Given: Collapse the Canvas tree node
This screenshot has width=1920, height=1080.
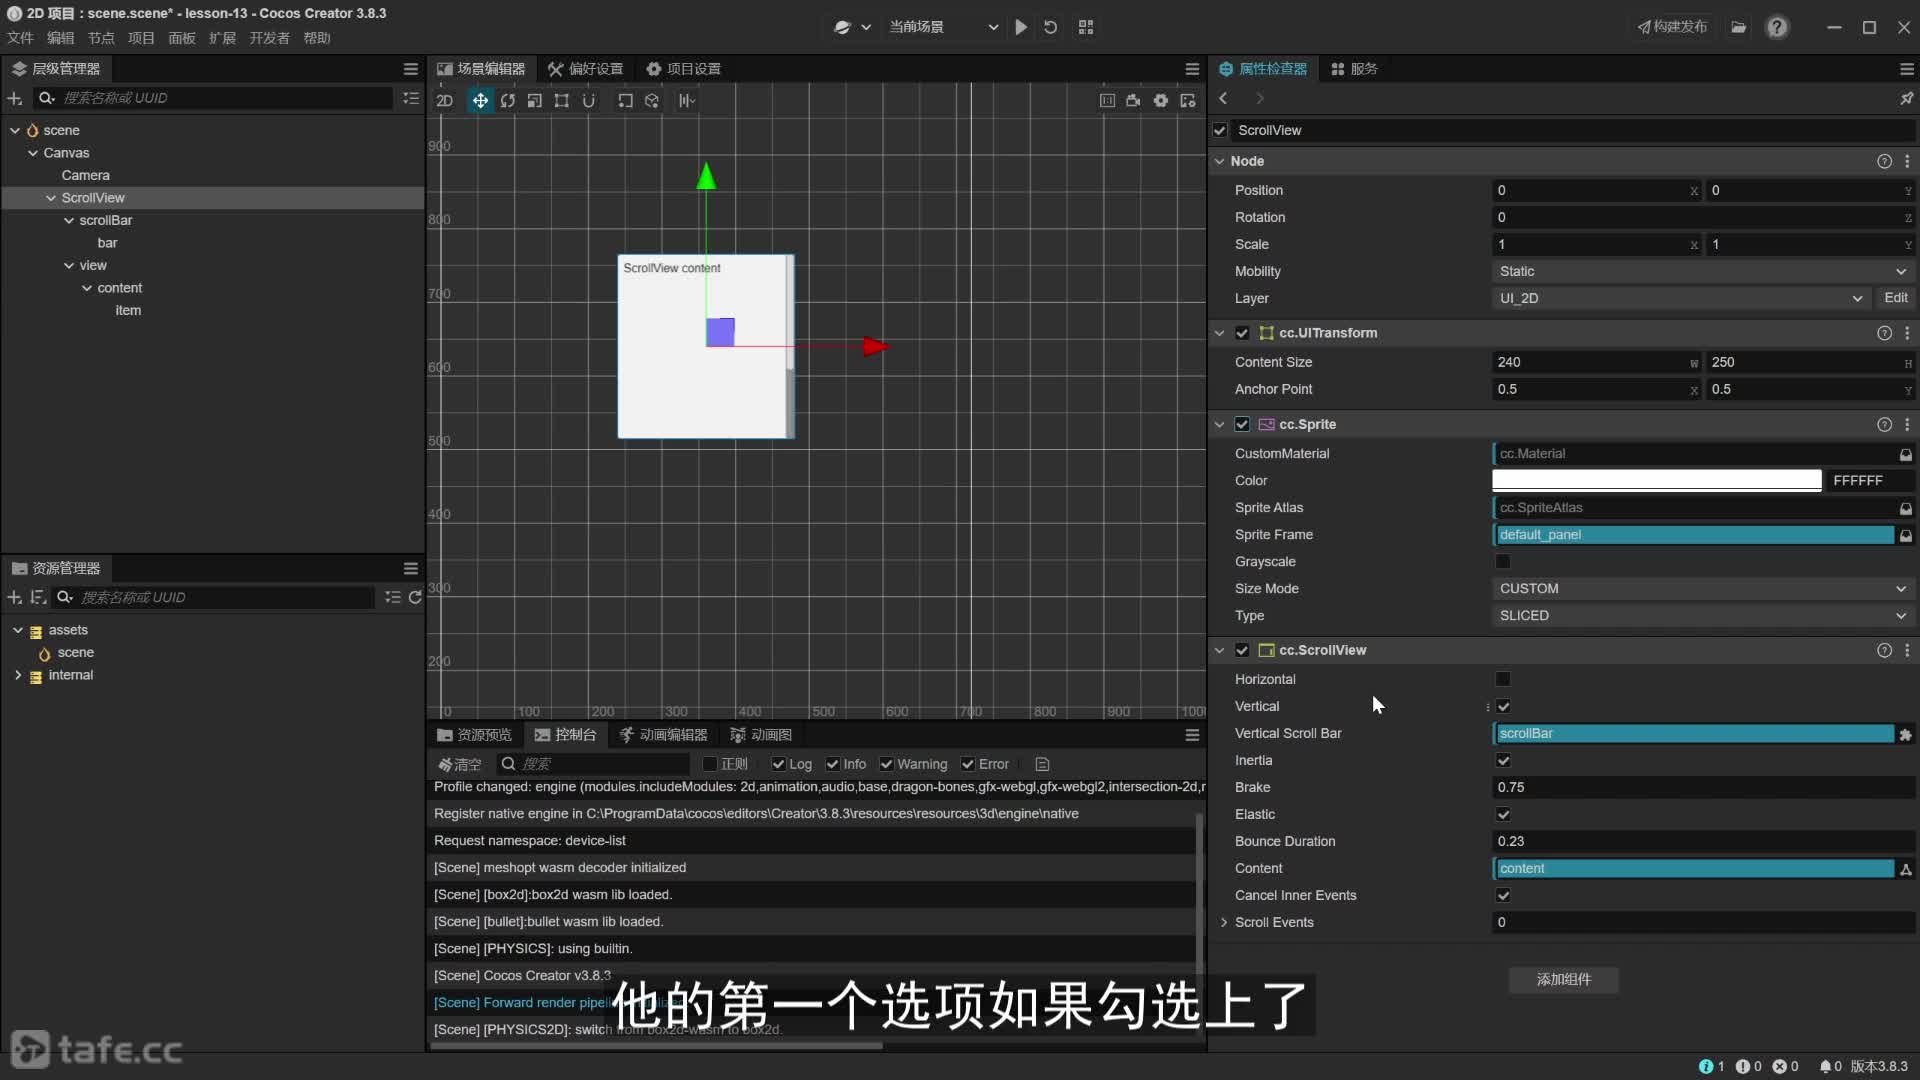Looking at the screenshot, I should (33, 153).
